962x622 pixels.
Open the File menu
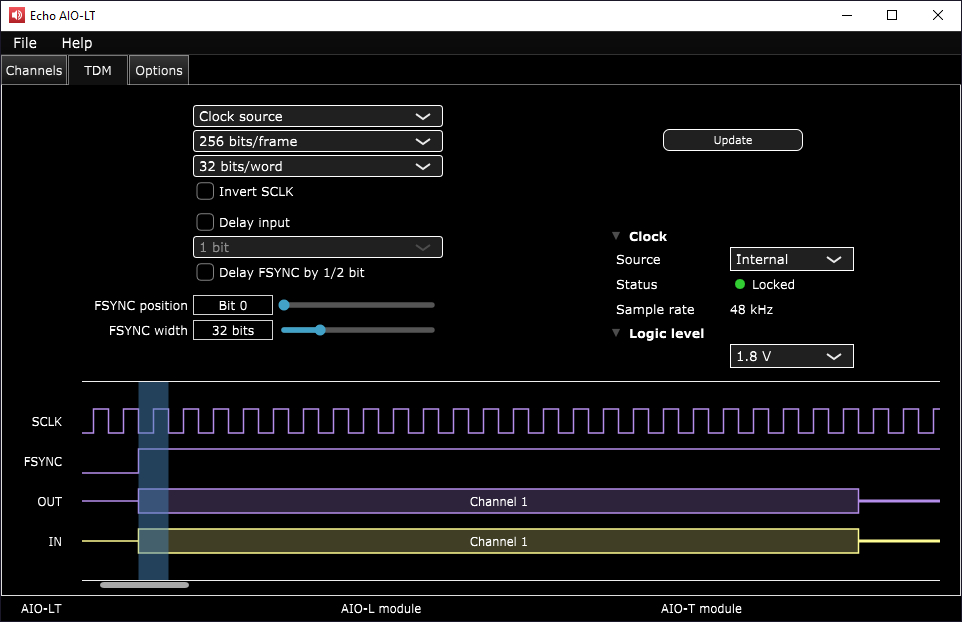click(x=25, y=43)
